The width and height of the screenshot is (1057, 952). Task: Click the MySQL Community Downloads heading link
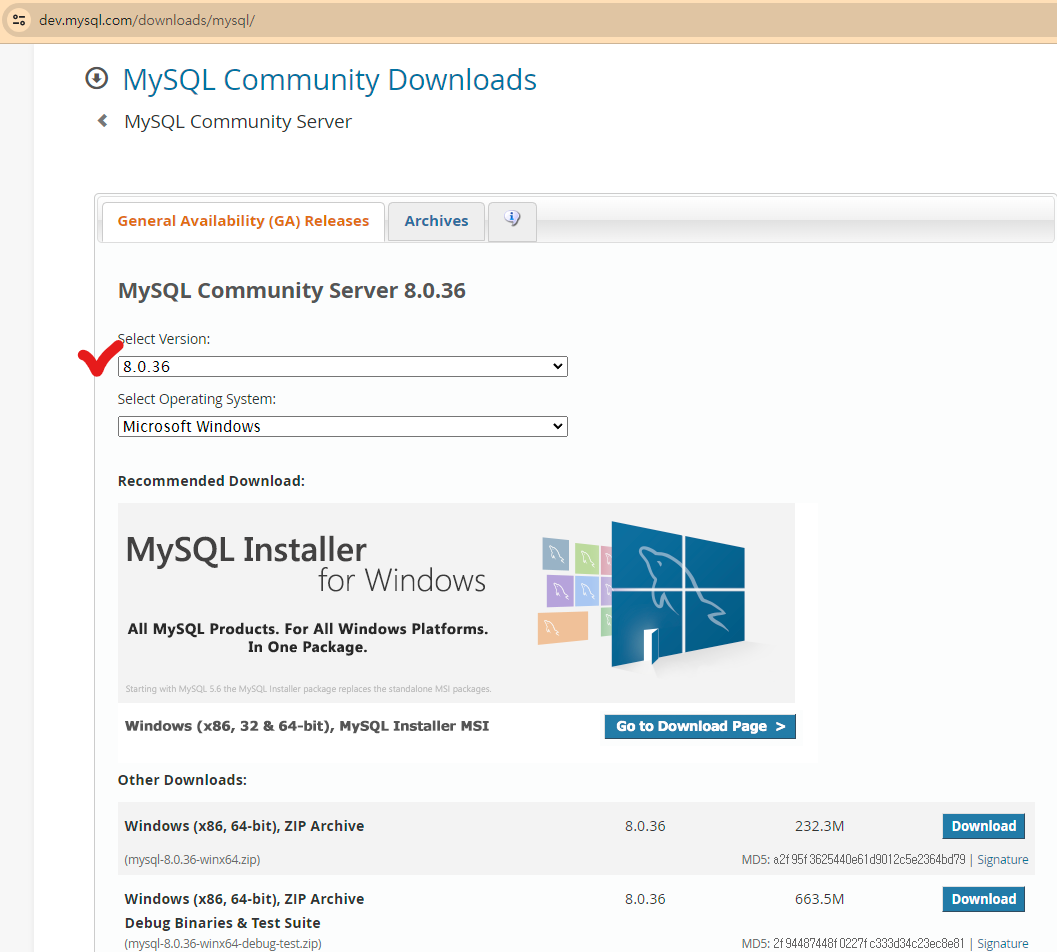pyautogui.click(x=330, y=80)
